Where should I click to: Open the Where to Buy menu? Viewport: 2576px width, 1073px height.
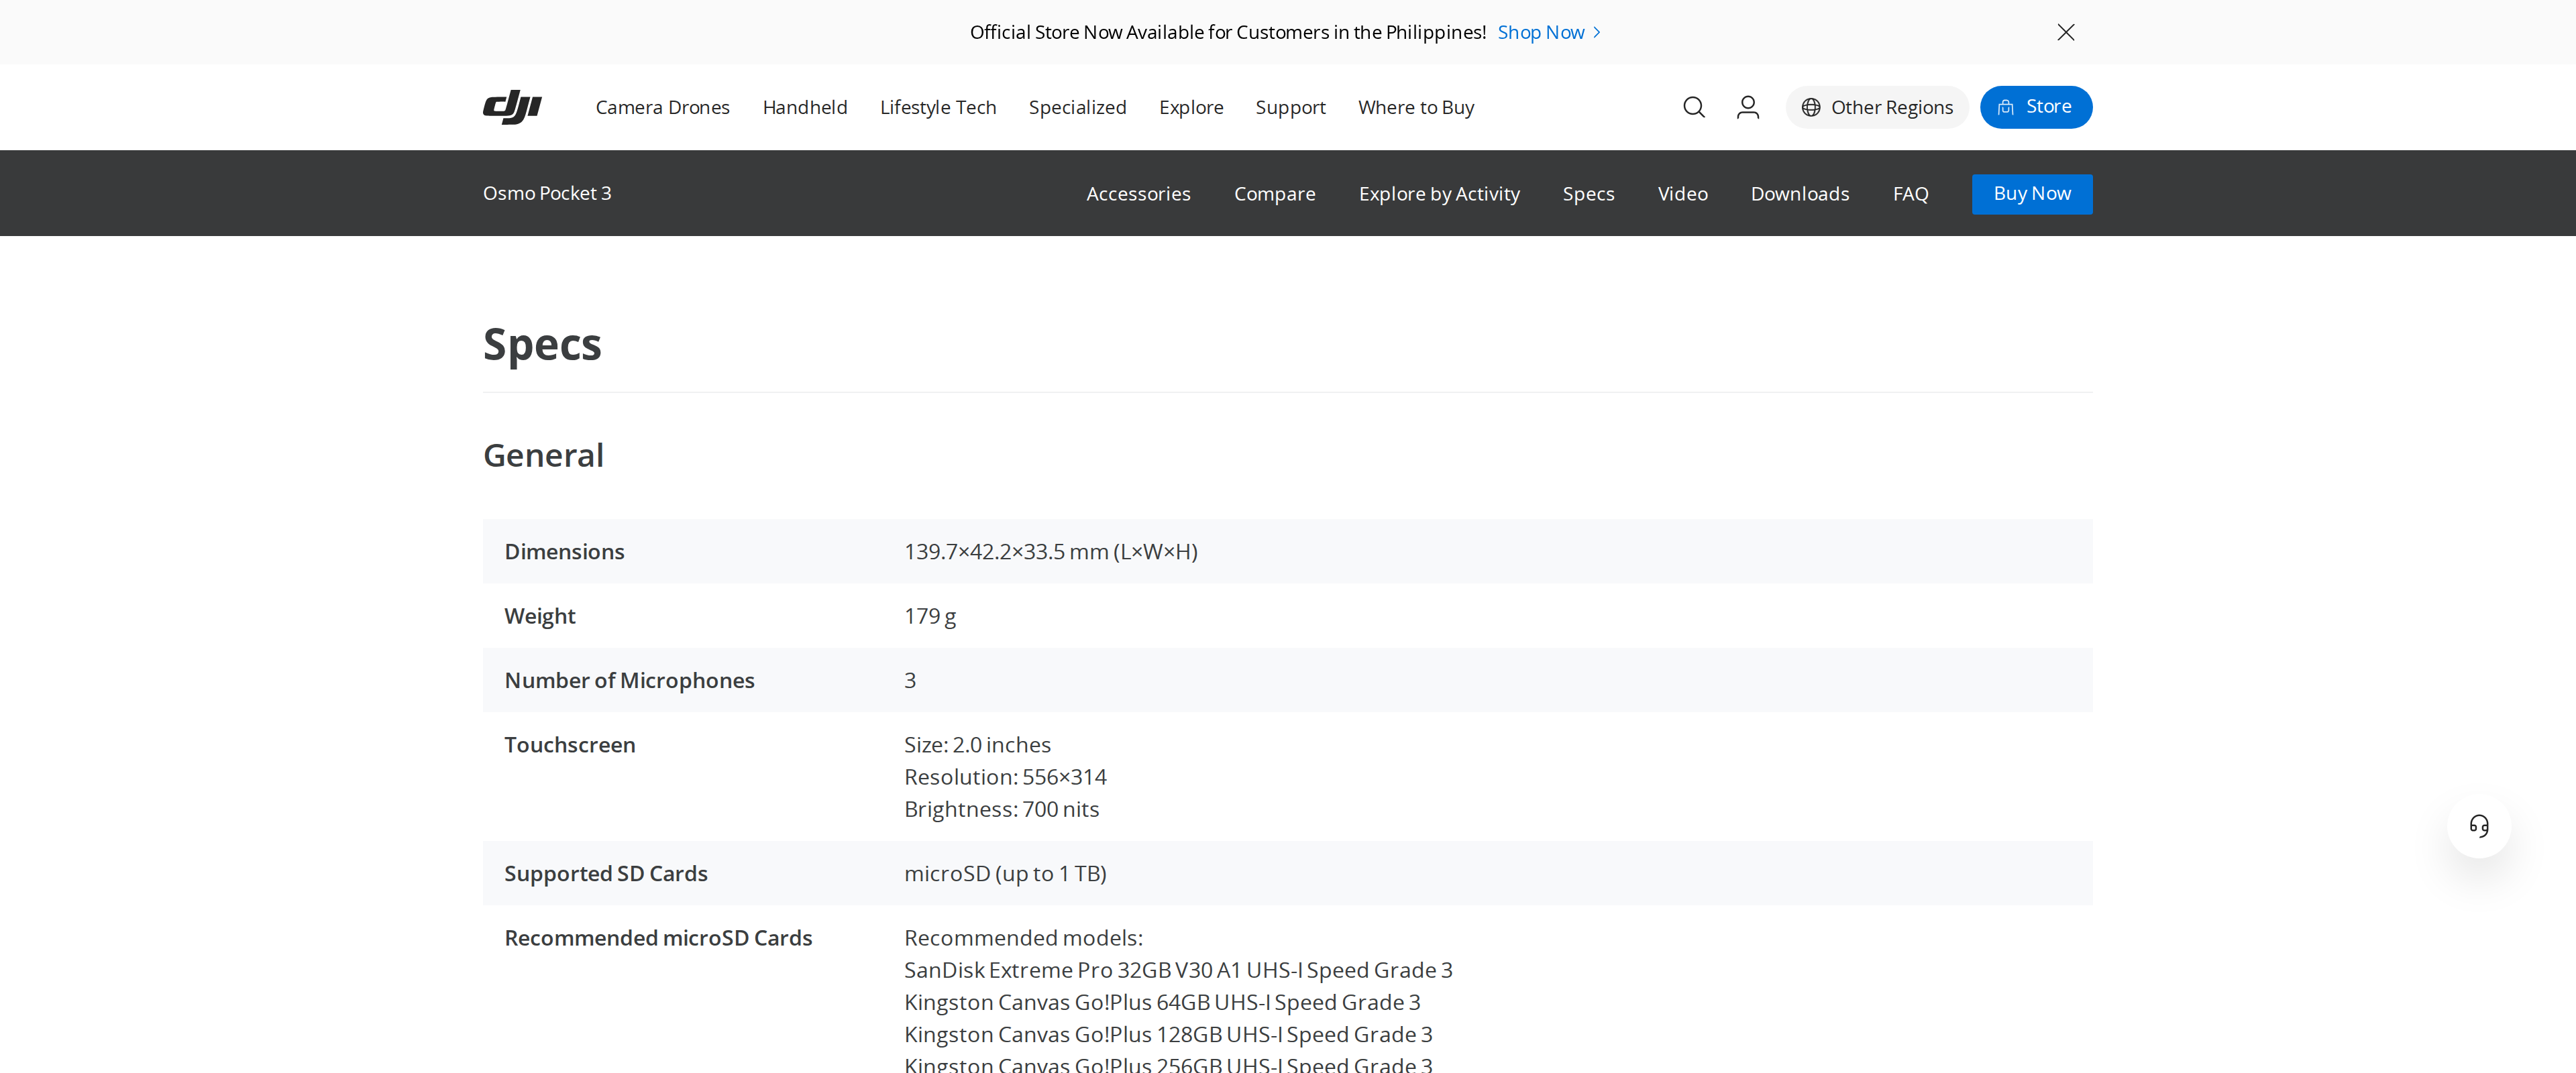(x=1415, y=107)
